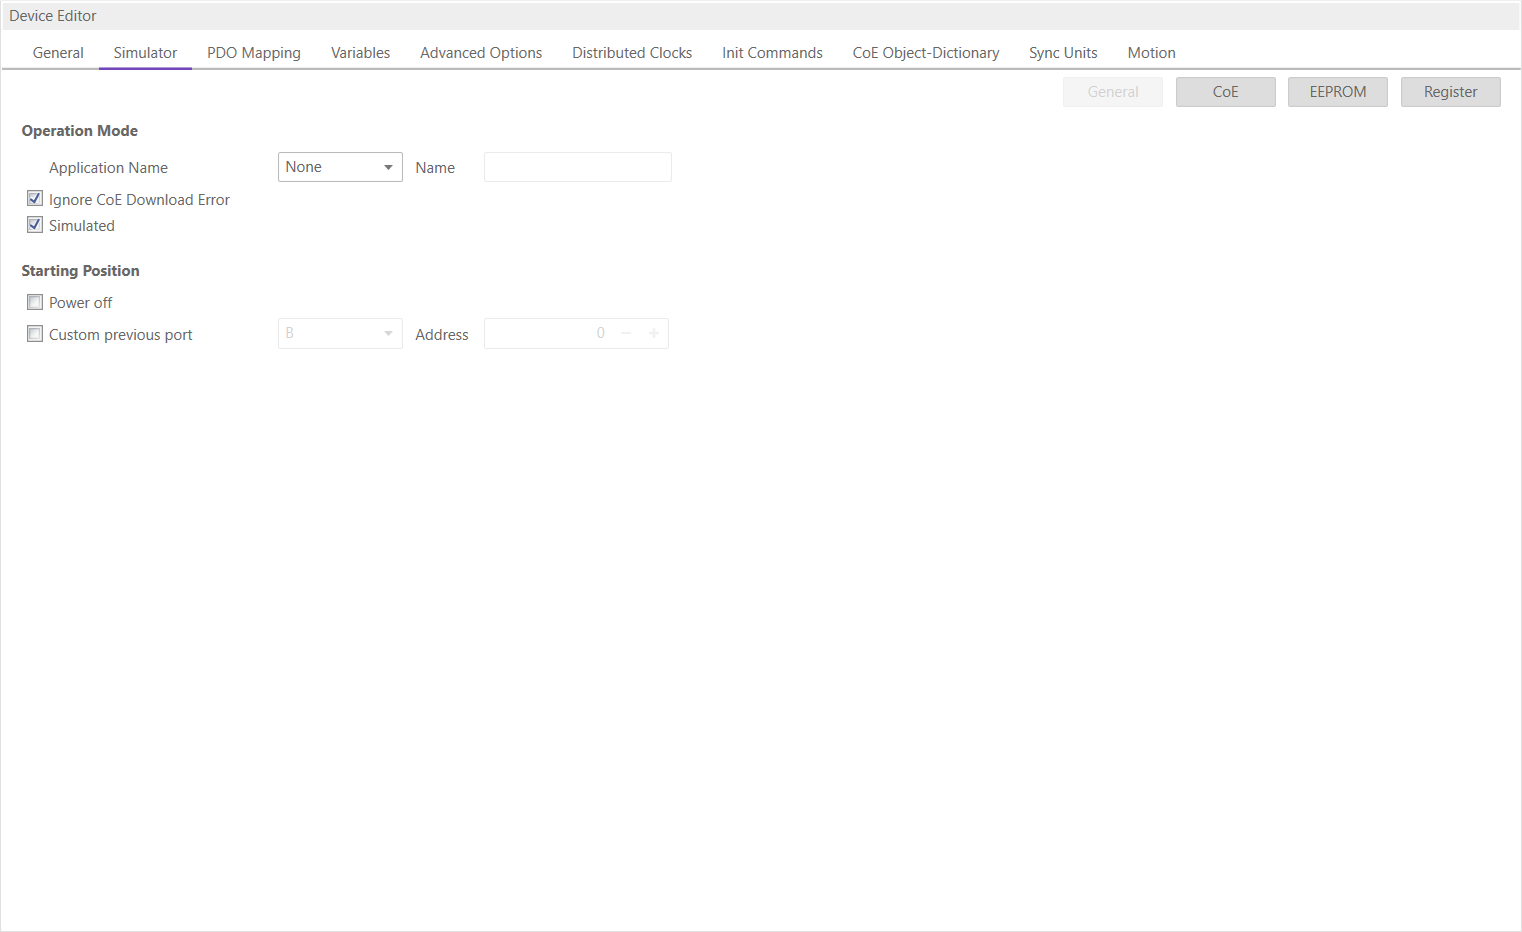Click the Register button

(1450, 92)
